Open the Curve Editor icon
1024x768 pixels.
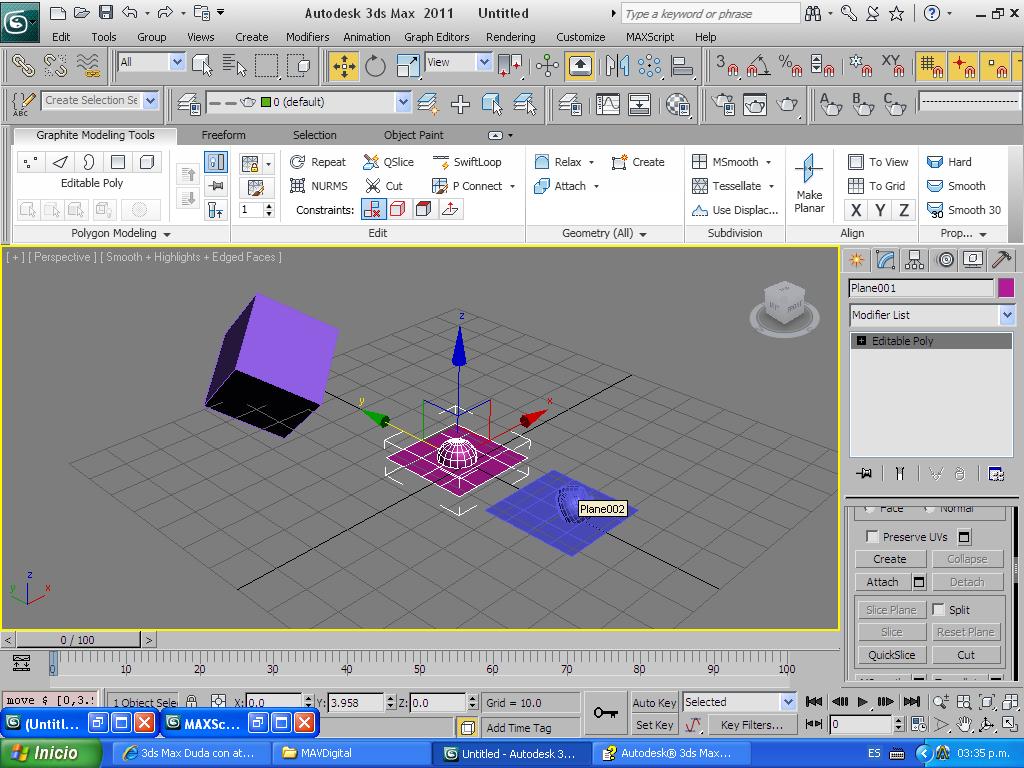click(607, 104)
